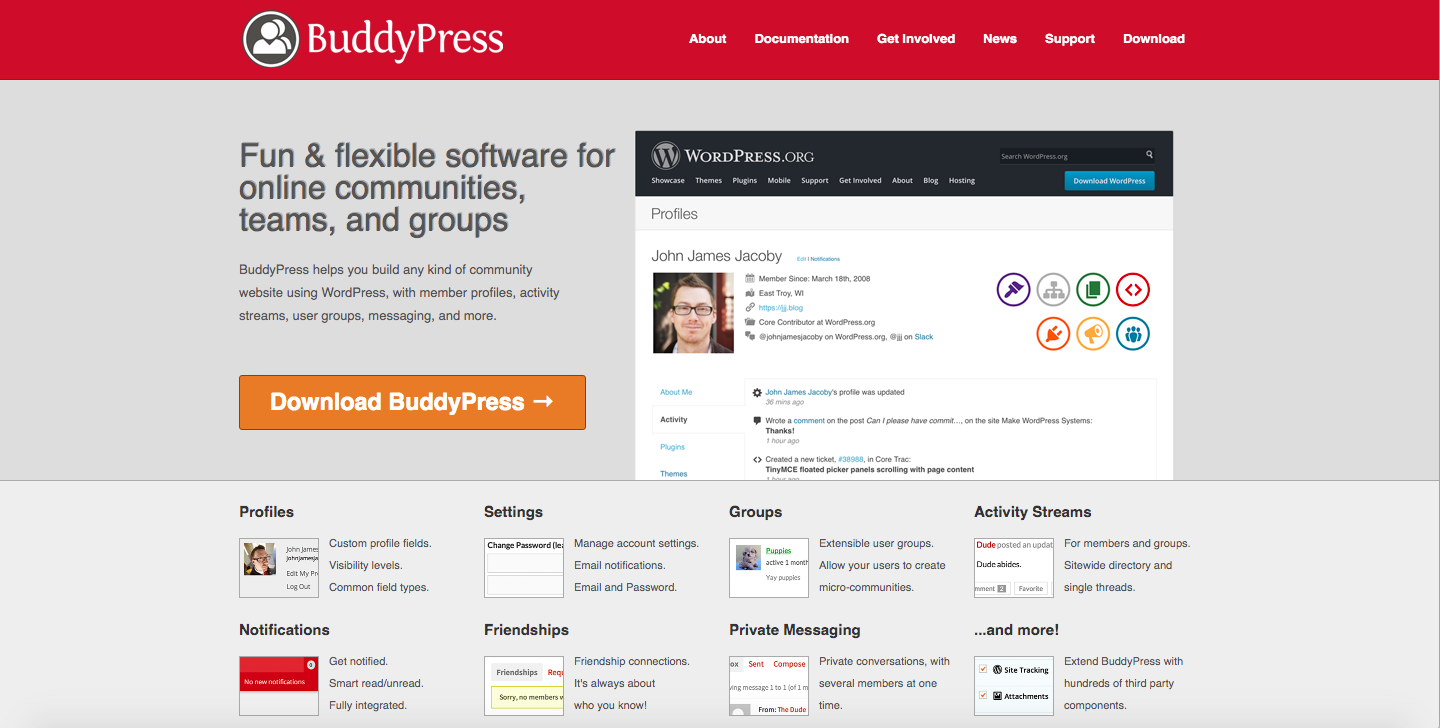Click the text 'Manage account settings.'
Screen dimensions: 1440x728
(636, 544)
